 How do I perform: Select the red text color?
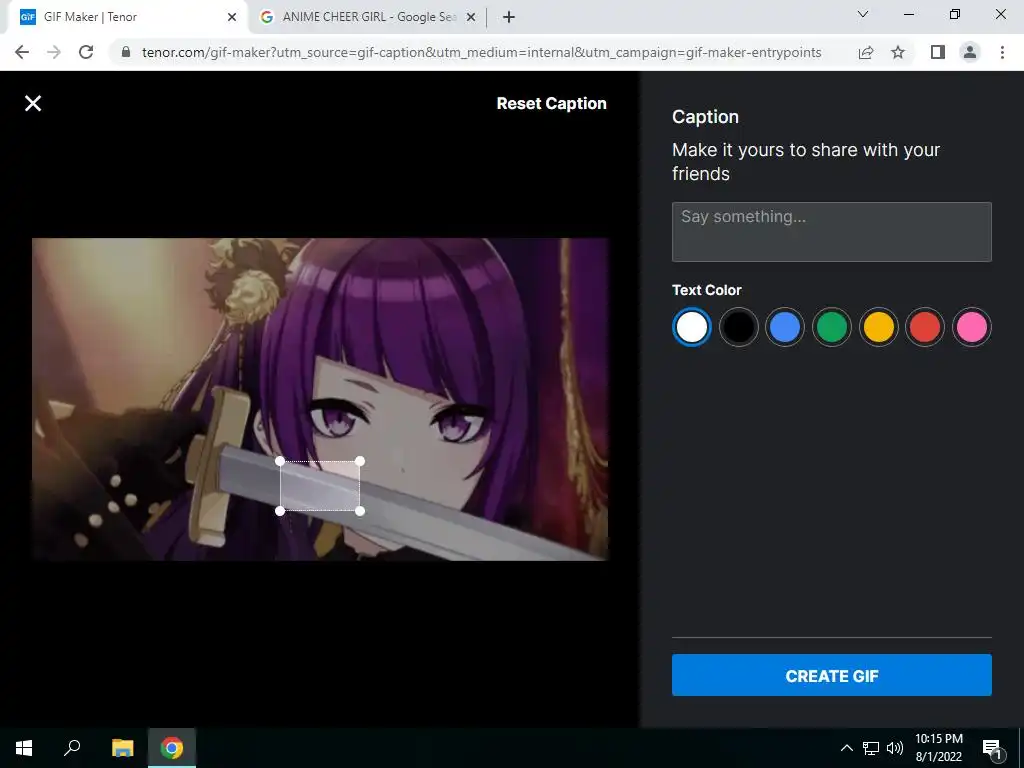pos(925,327)
